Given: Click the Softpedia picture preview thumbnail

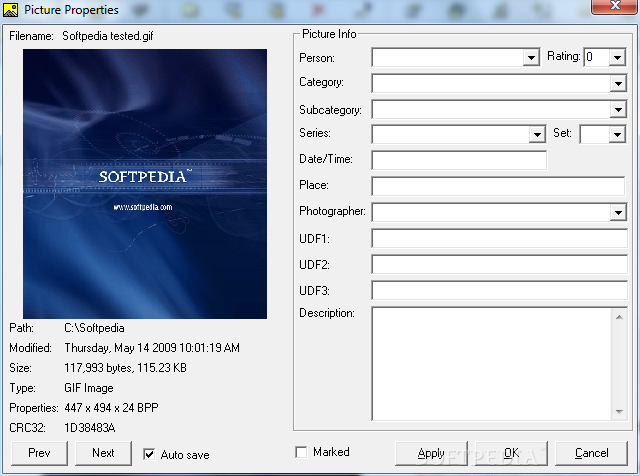Looking at the screenshot, I should (145, 184).
